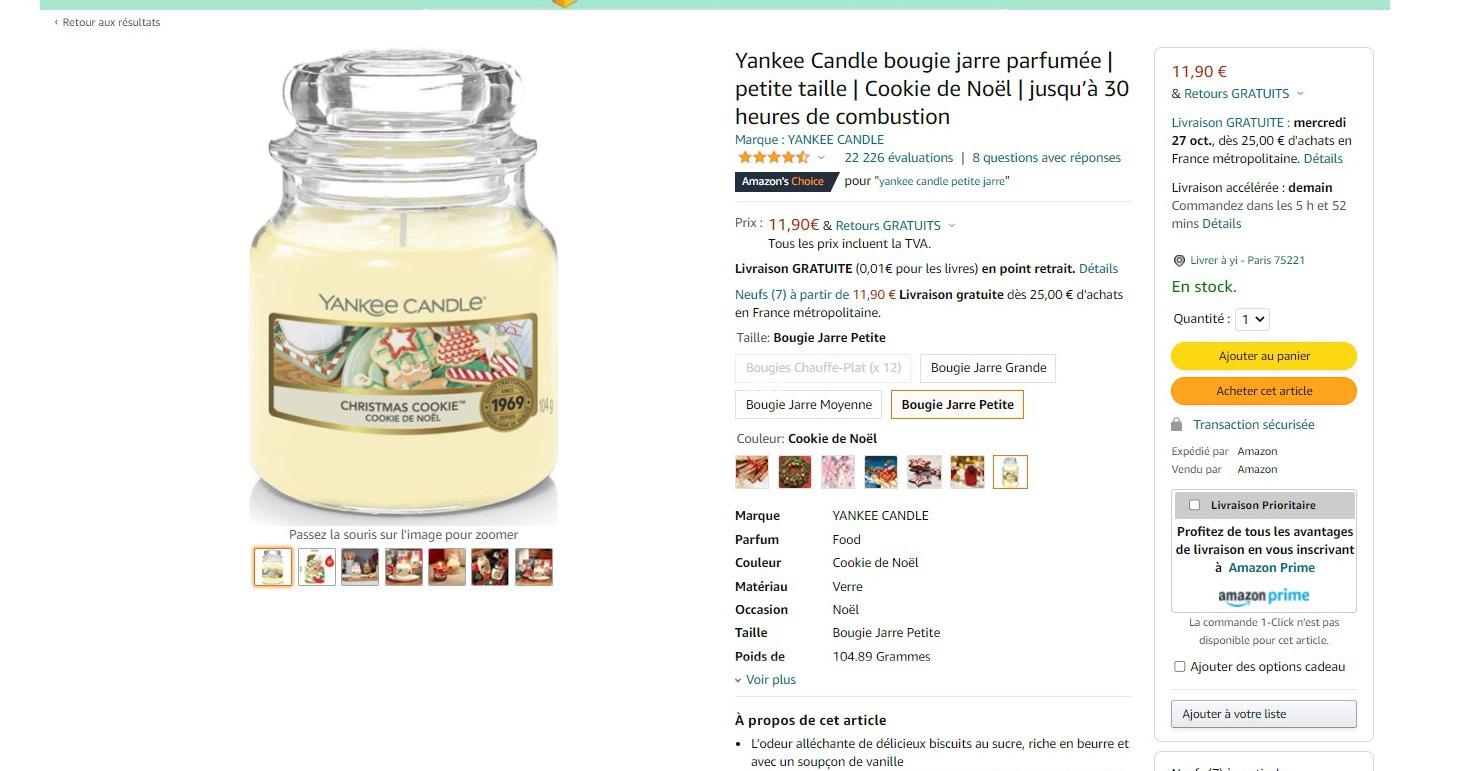Viewport: 1469px width, 771px height.
Task: Click the secure transaction padlock icon
Action: tap(1176, 424)
